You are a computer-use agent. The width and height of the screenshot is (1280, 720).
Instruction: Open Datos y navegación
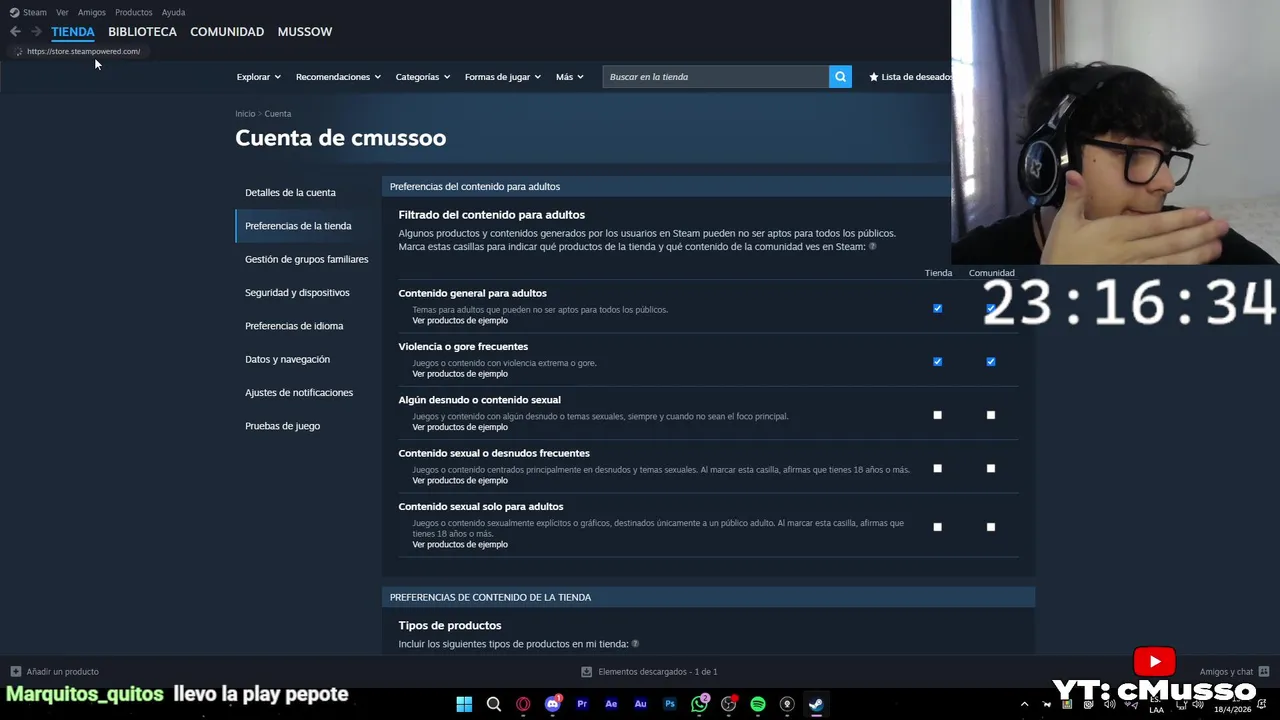click(x=287, y=359)
